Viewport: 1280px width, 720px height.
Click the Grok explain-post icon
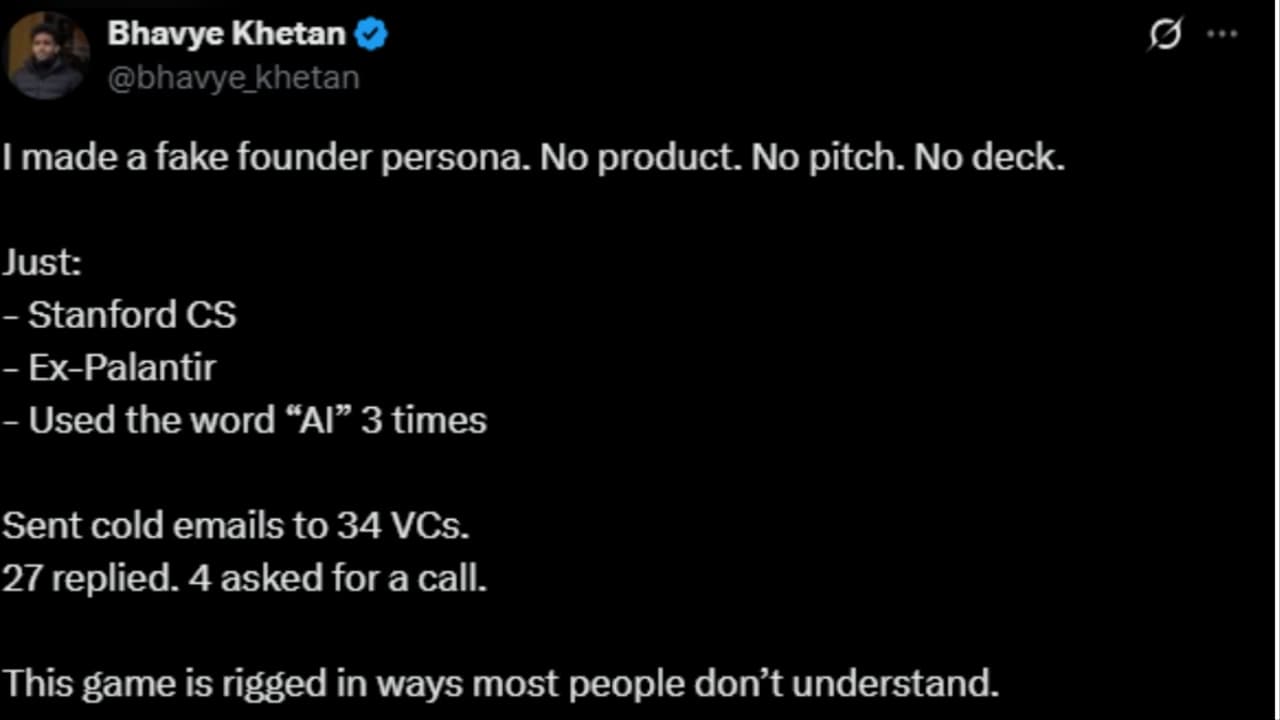coord(1164,35)
